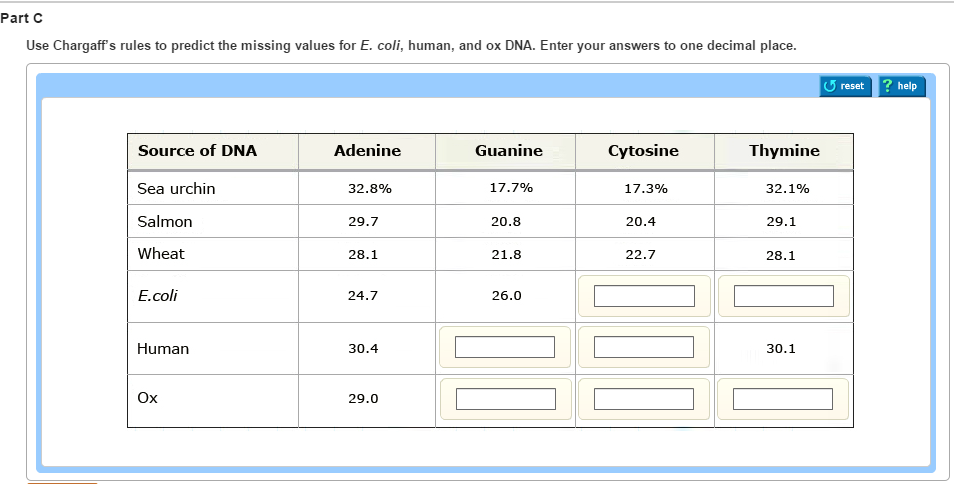This screenshot has width=954, height=484.
Task: Click the Human Guanine answer field
Action: 505,347
